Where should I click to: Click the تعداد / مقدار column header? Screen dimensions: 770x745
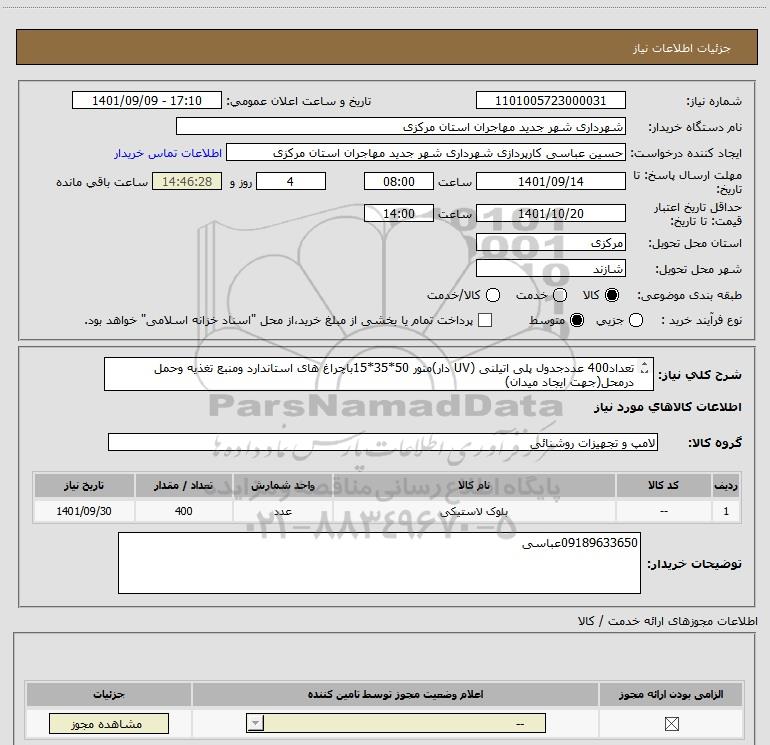[x=183, y=485]
